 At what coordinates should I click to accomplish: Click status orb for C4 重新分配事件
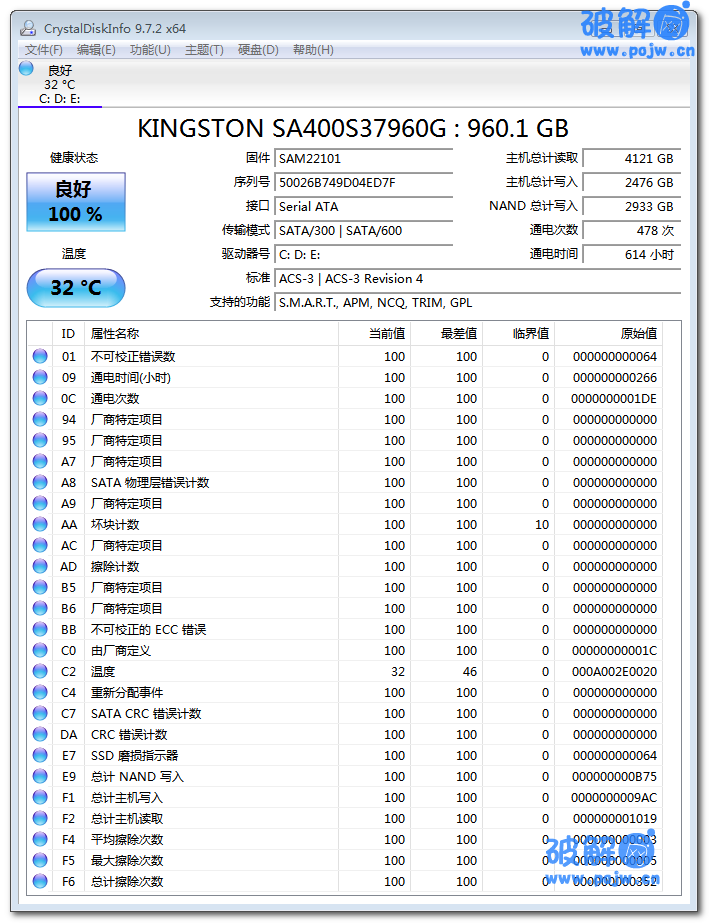40,692
